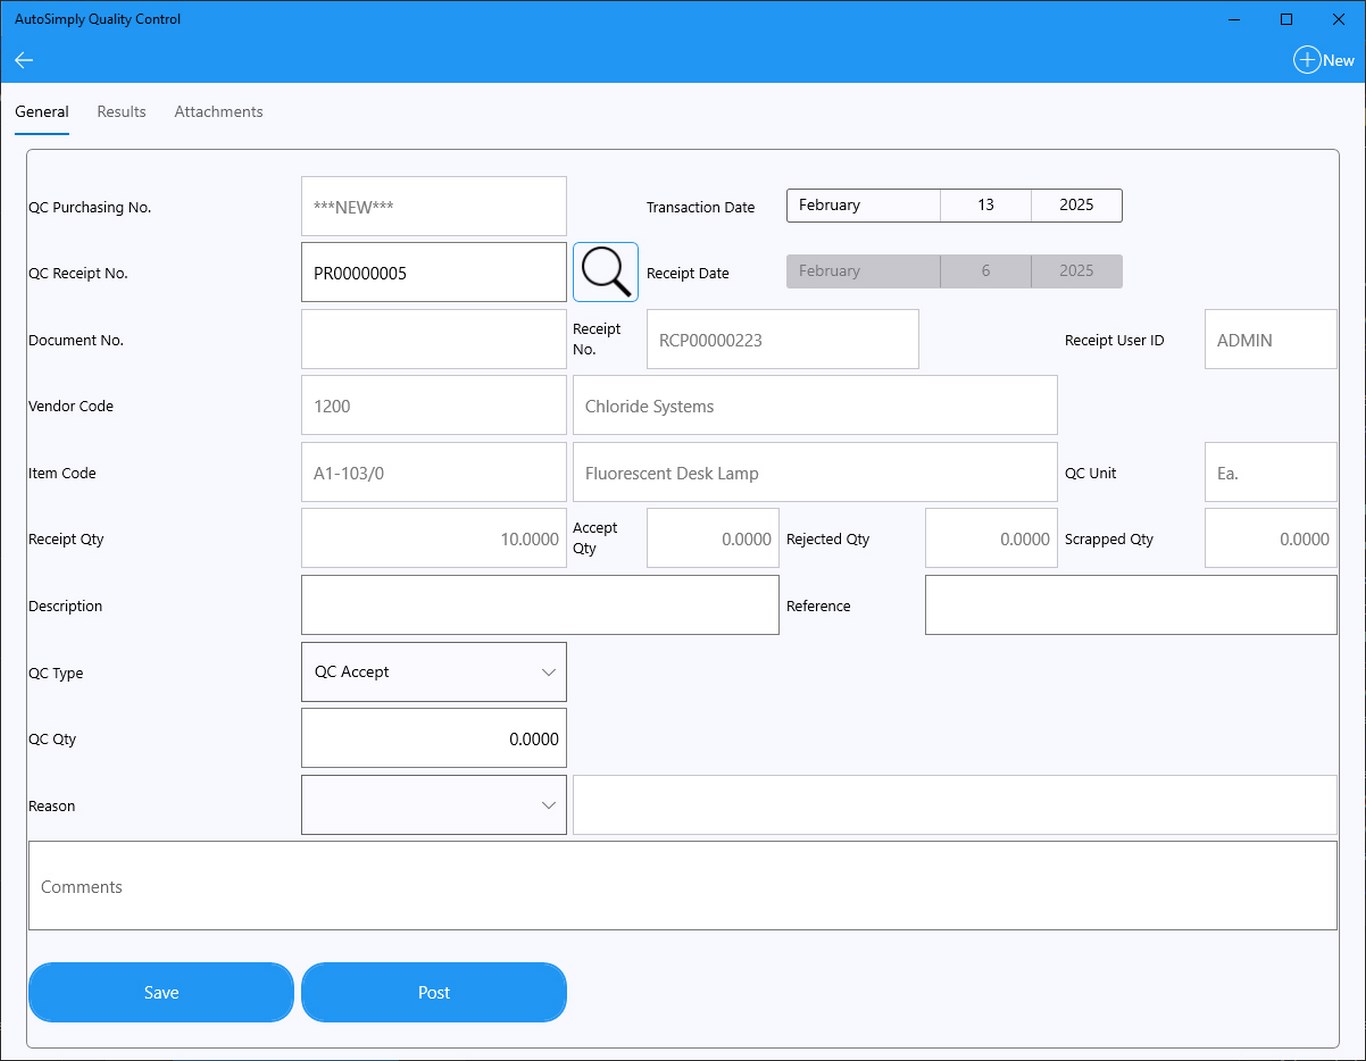Change the Transaction Date month field

click(x=863, y=205)
